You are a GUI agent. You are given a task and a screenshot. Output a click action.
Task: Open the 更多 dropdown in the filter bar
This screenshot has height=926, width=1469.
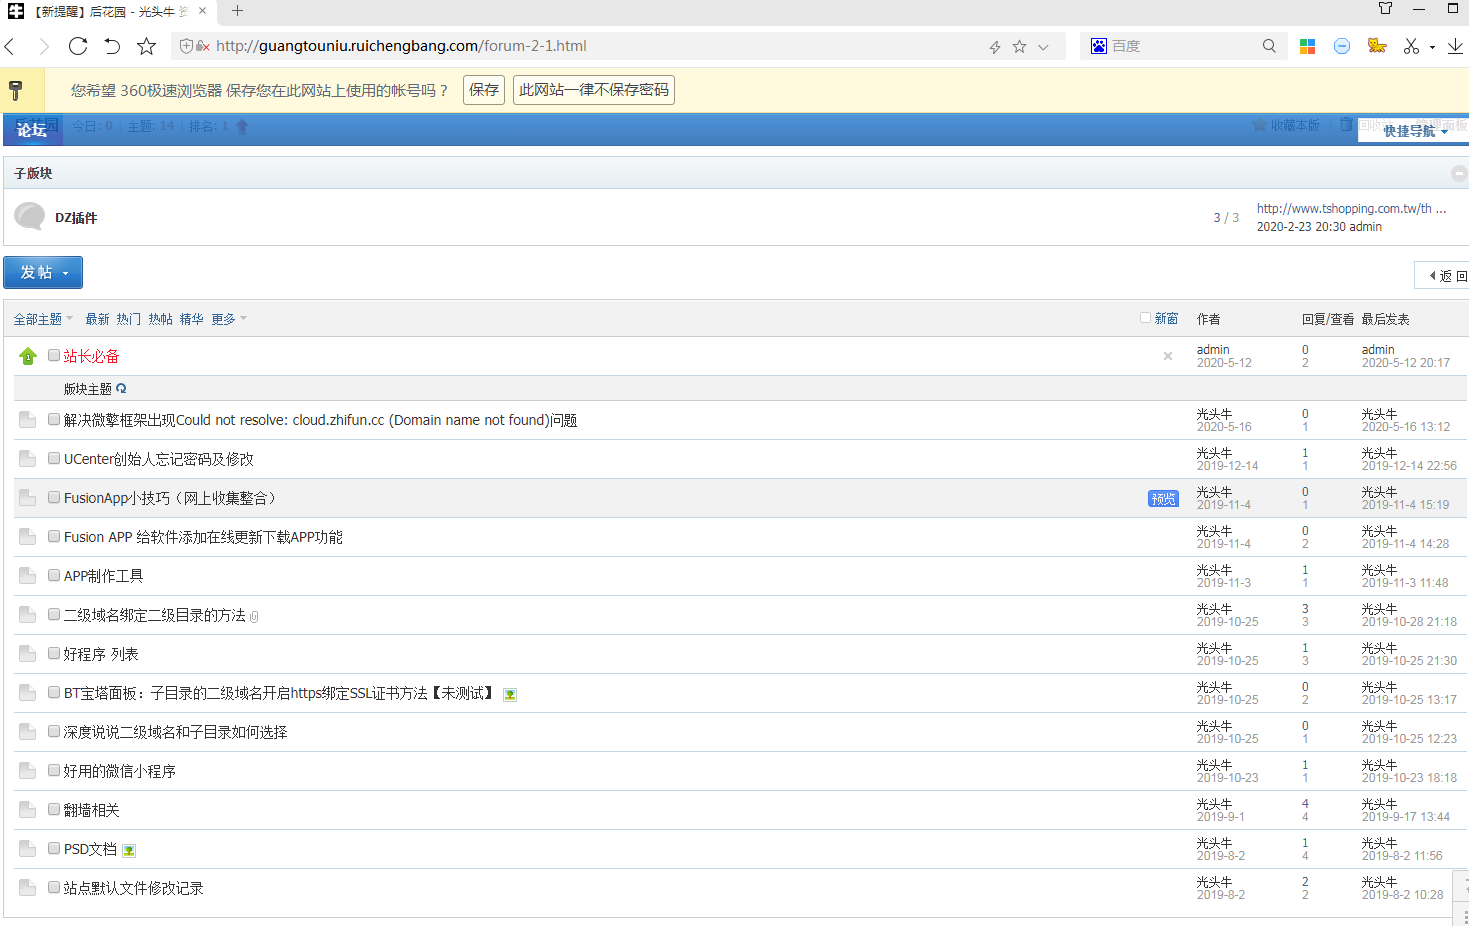228,319
